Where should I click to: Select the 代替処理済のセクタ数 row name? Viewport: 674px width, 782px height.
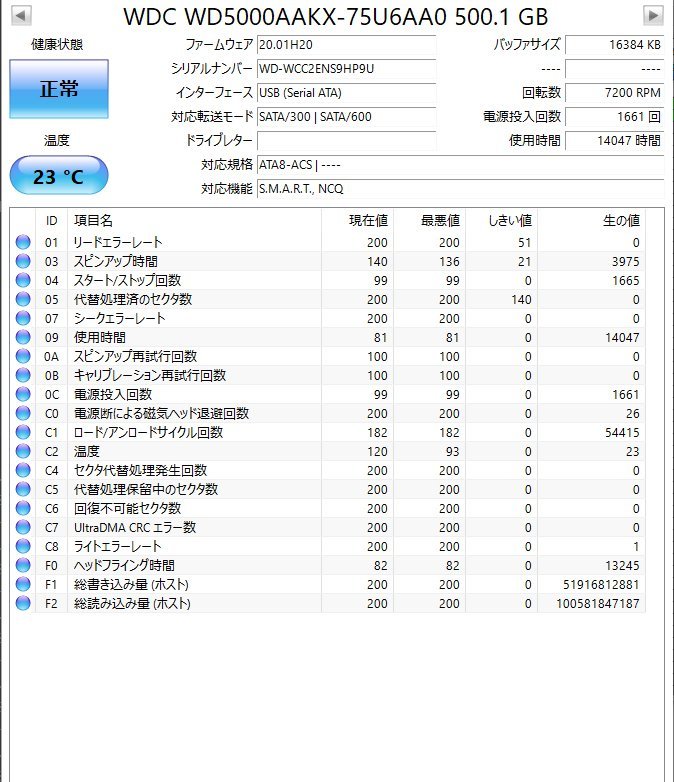tap(133, 299)
